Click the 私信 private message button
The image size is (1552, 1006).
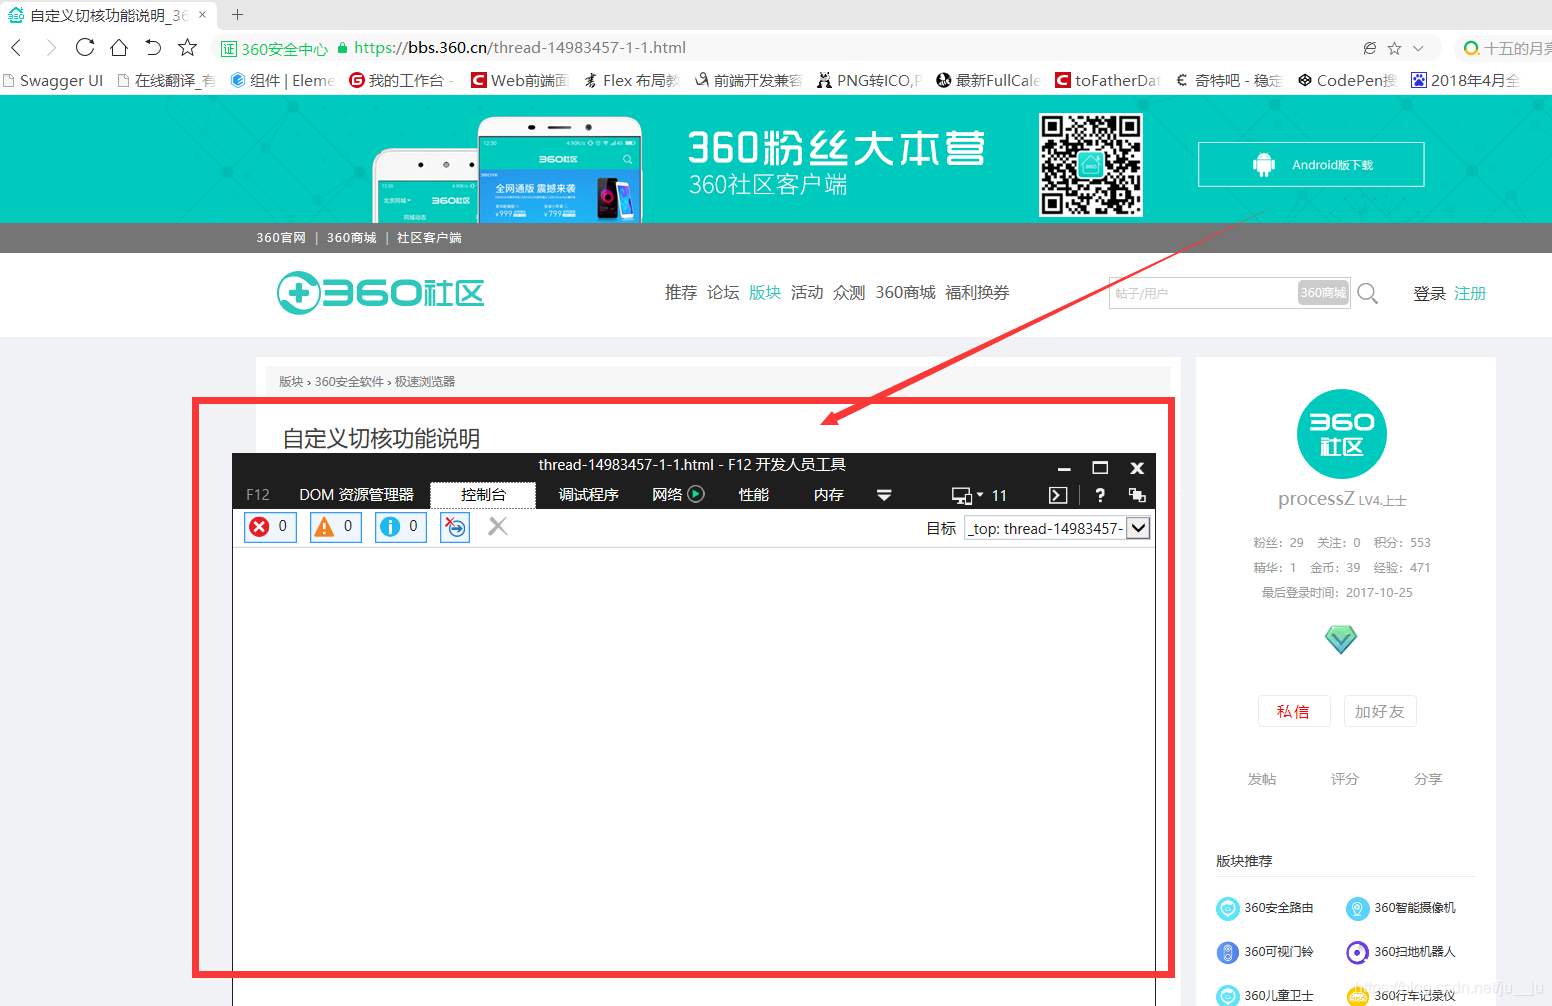[x=1293, y=711]
